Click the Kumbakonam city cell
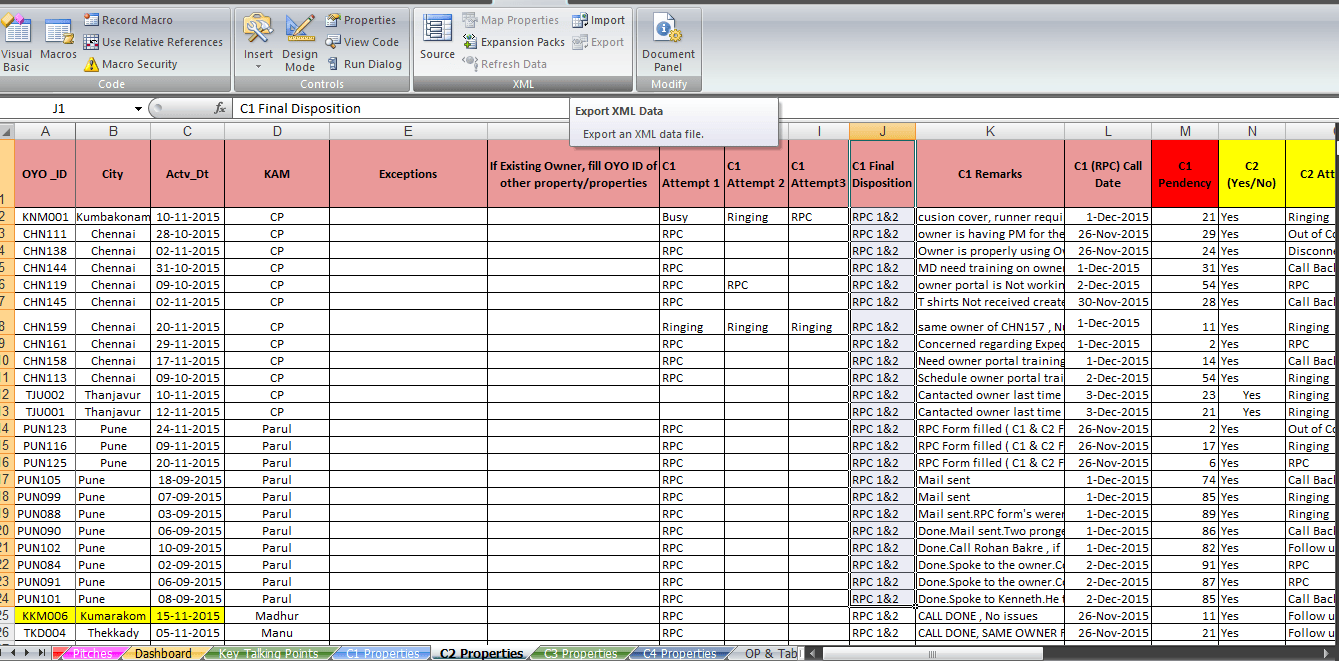1339x661 pixels. [113, 216]
